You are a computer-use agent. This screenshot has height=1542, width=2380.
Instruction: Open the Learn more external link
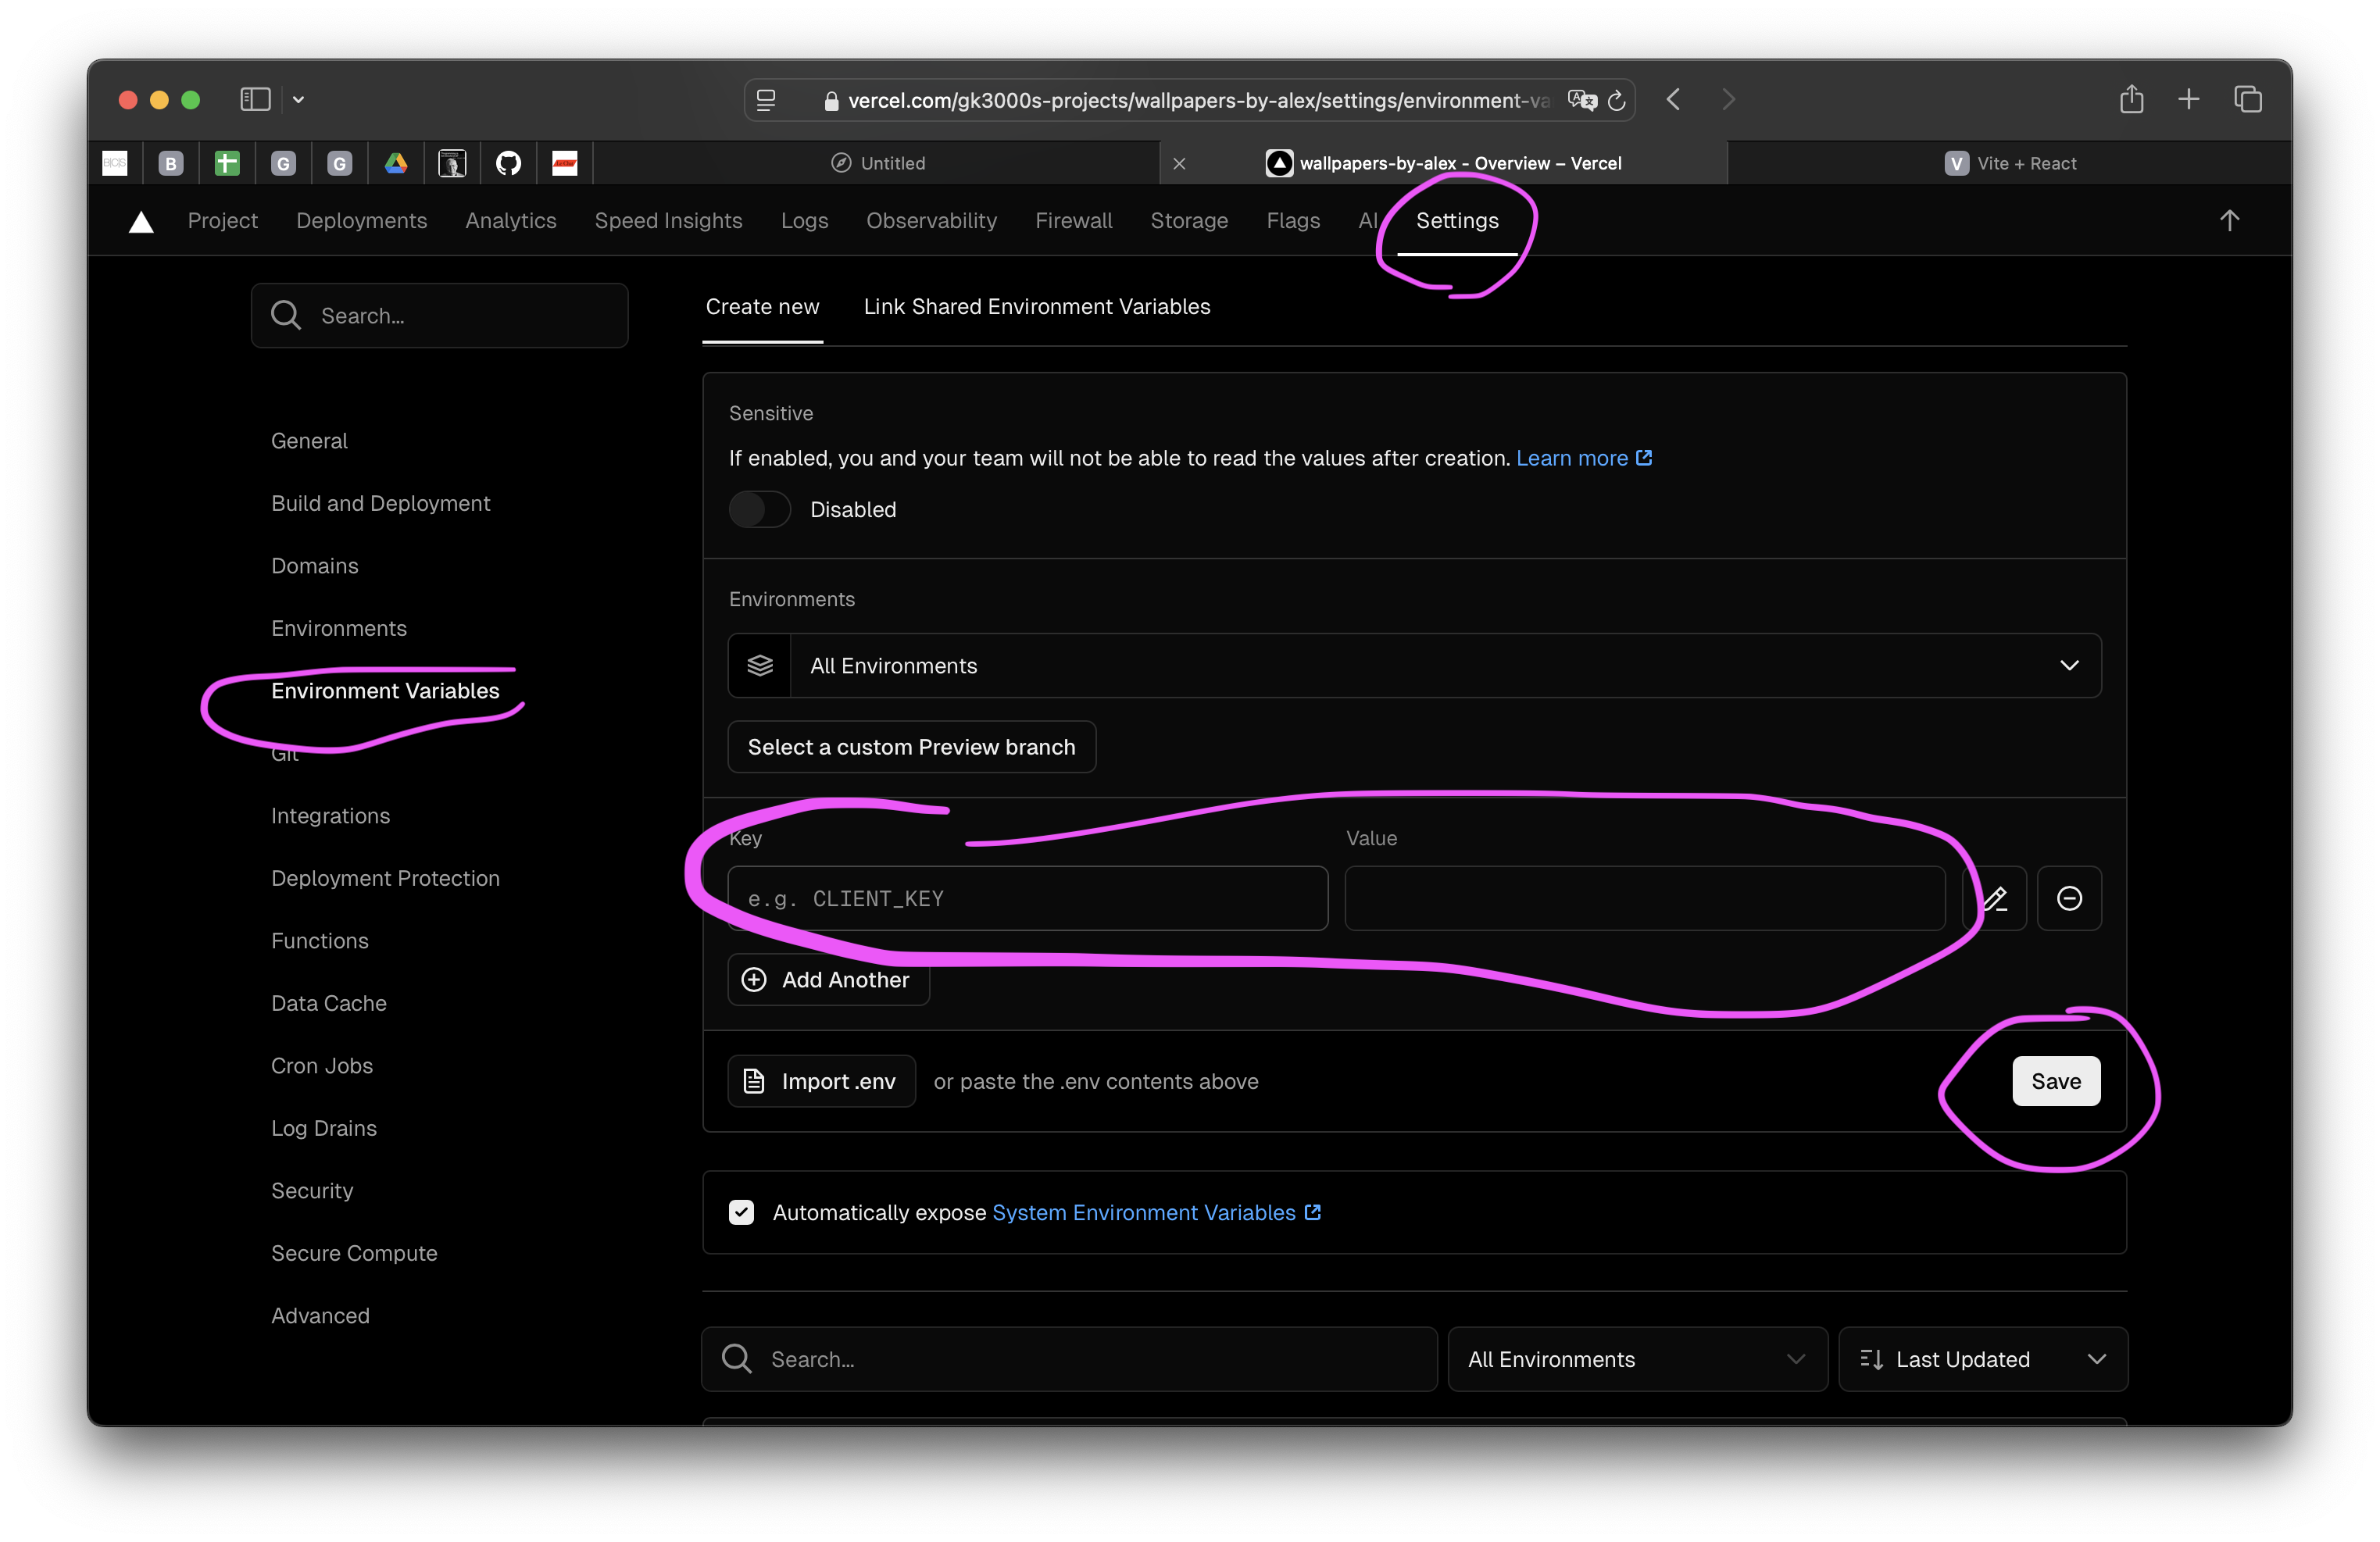tap(1583, 458)
